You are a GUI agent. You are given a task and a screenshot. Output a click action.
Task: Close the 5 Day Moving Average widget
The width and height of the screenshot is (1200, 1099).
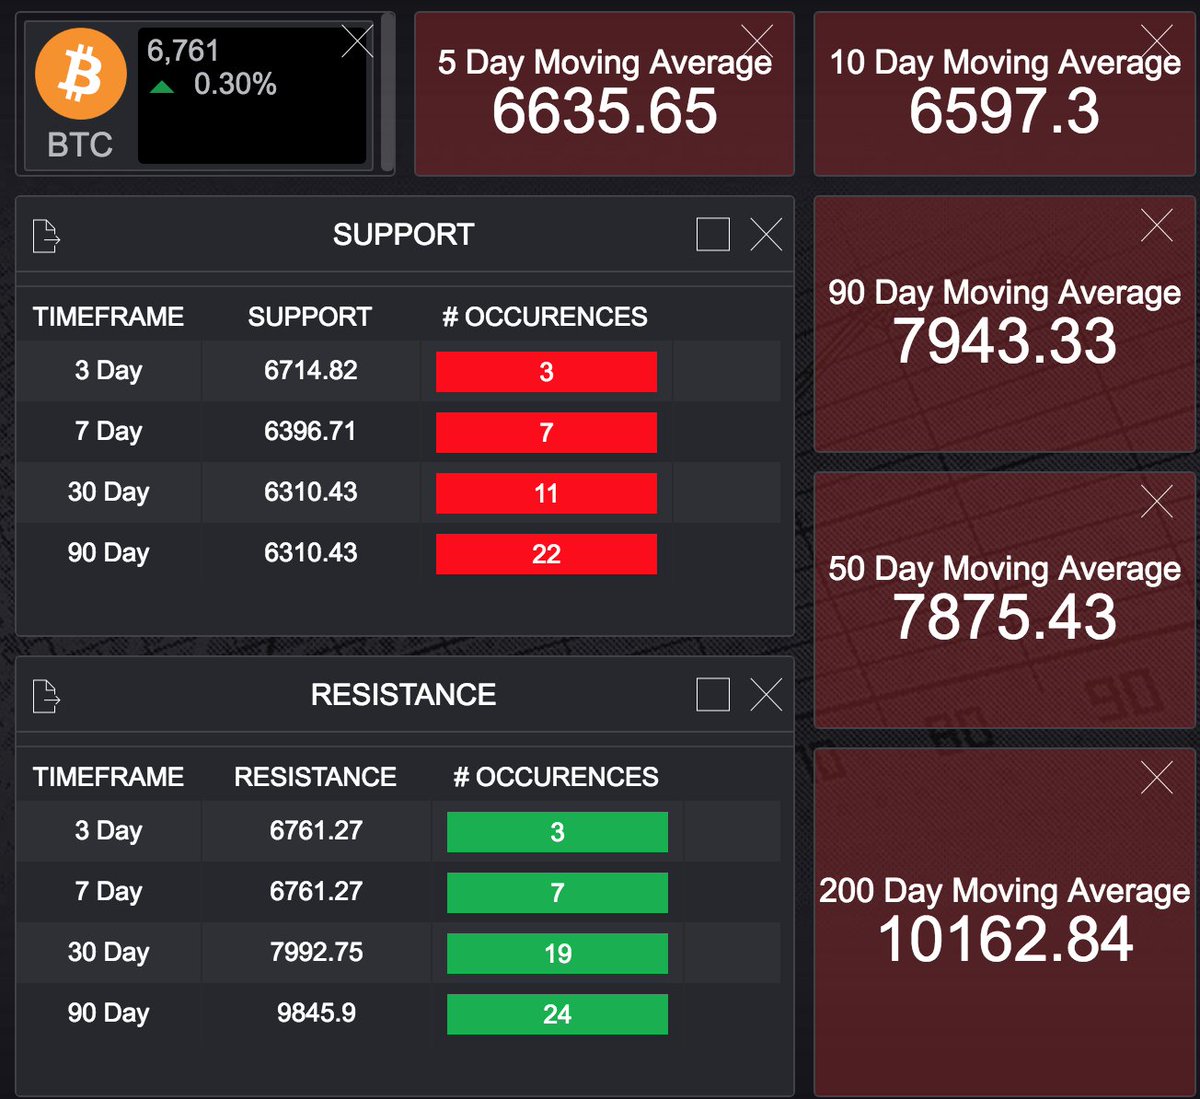point(757,38)
